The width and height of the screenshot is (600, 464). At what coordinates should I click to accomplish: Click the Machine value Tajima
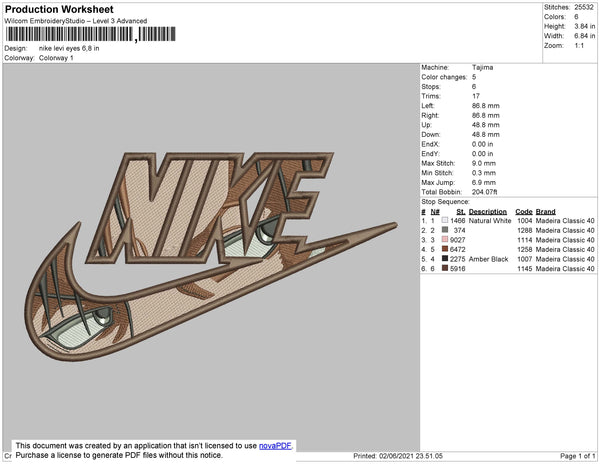[x=483, y=67]
